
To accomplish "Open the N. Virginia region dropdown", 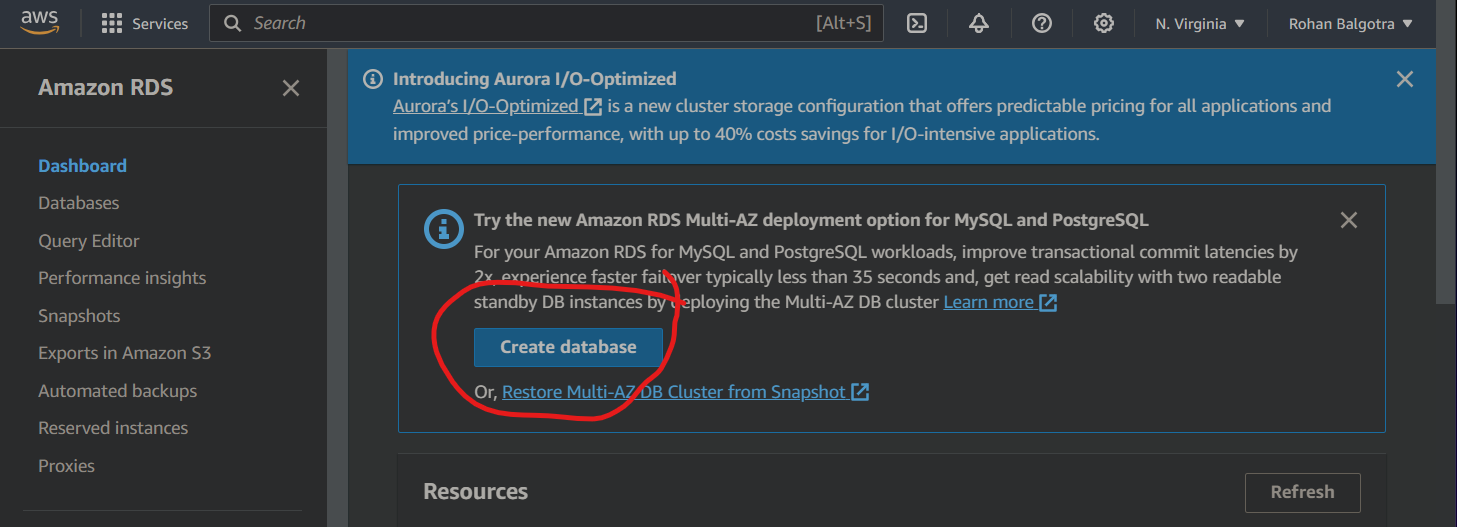I will coord(1200,23).
